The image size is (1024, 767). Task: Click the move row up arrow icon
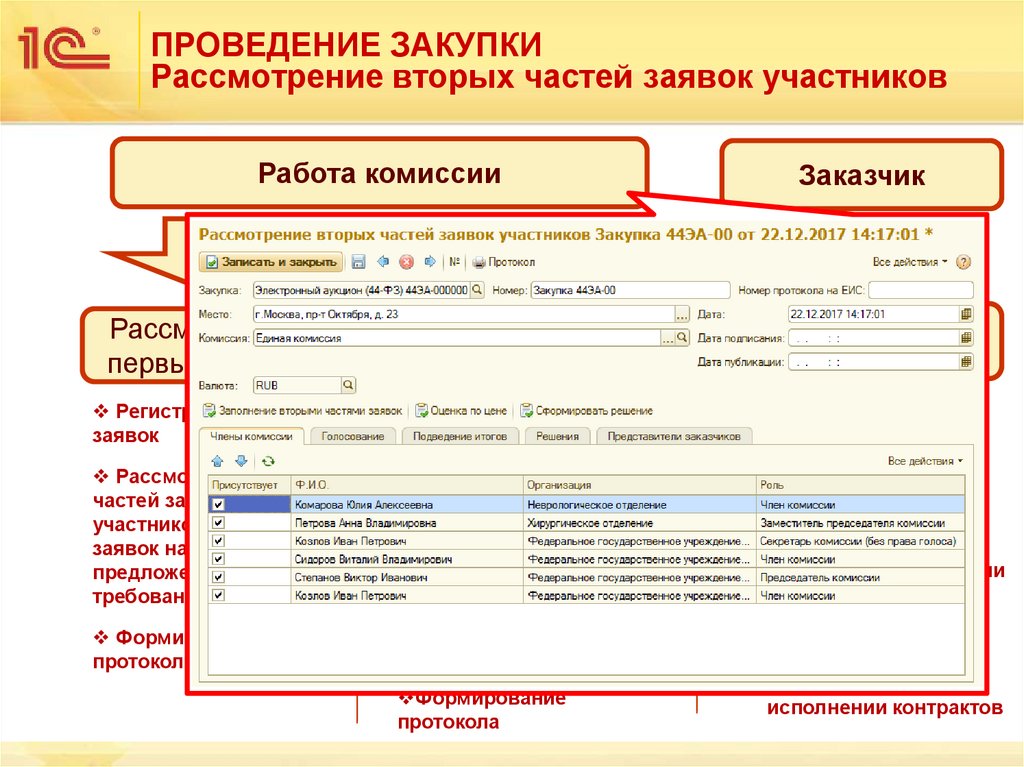click(x=216, y=459)
